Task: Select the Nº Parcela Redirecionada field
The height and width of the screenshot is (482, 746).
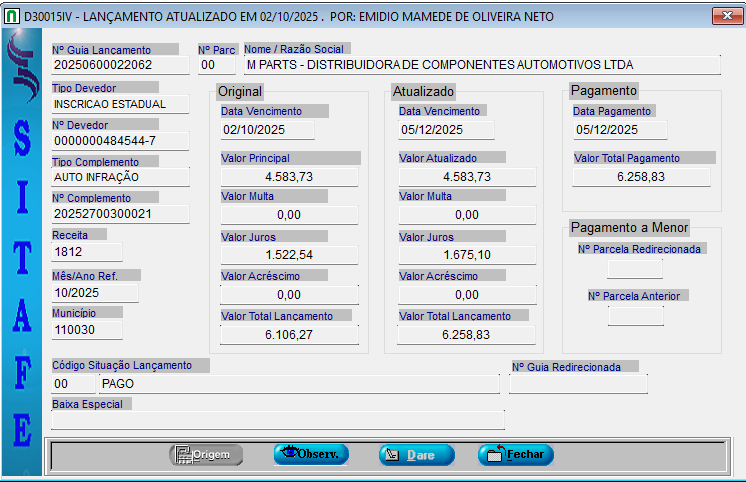Action: [x=635, y=268]
